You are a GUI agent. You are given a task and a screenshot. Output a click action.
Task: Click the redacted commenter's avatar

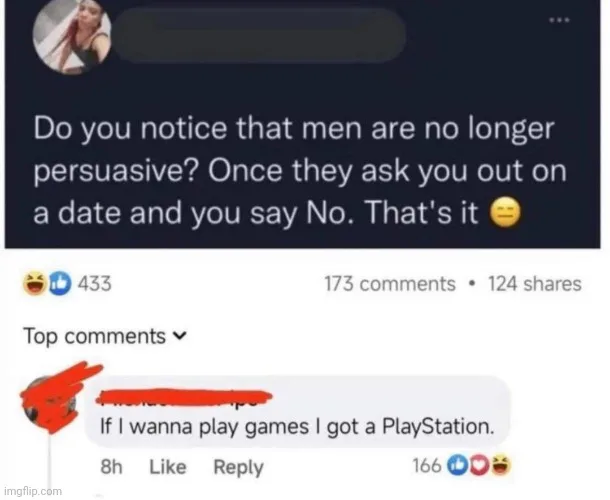point(49,403)
